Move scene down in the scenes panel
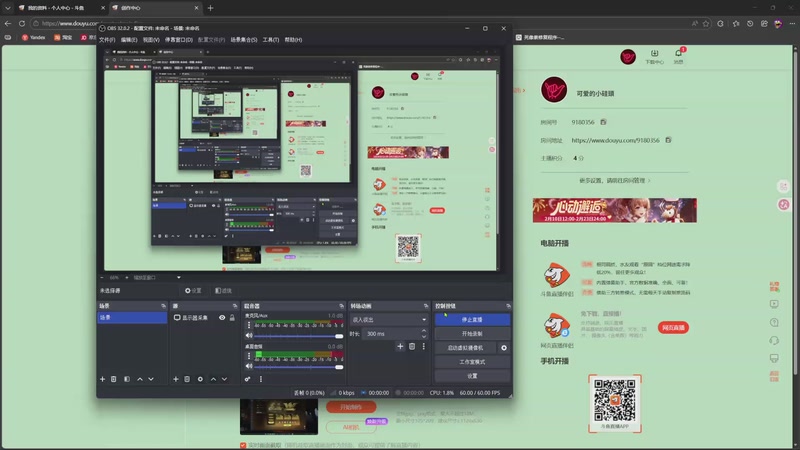800x450 pixels. [151, 379]
